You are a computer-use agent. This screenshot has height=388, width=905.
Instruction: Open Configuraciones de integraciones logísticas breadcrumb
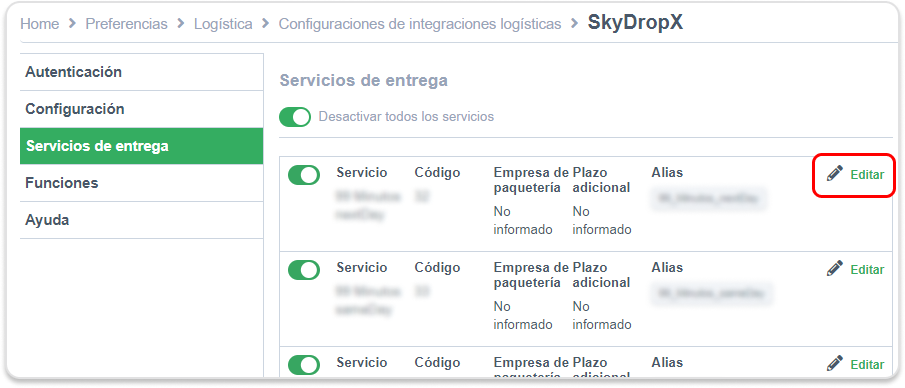[x=420, y=24]
